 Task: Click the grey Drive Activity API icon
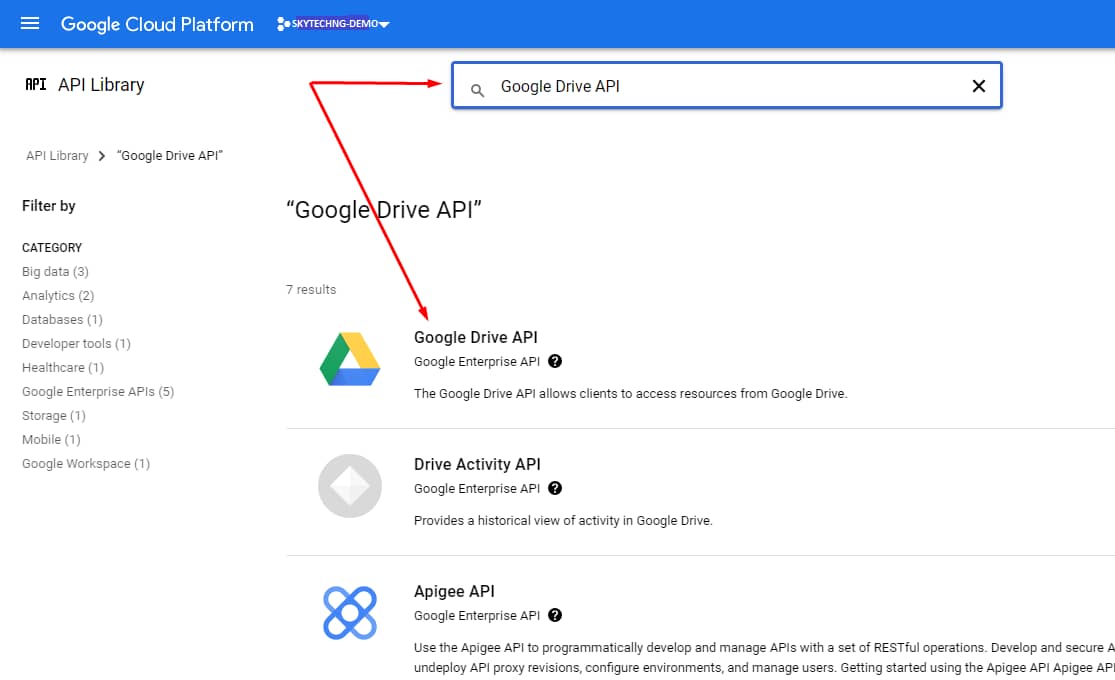(350, 486)
